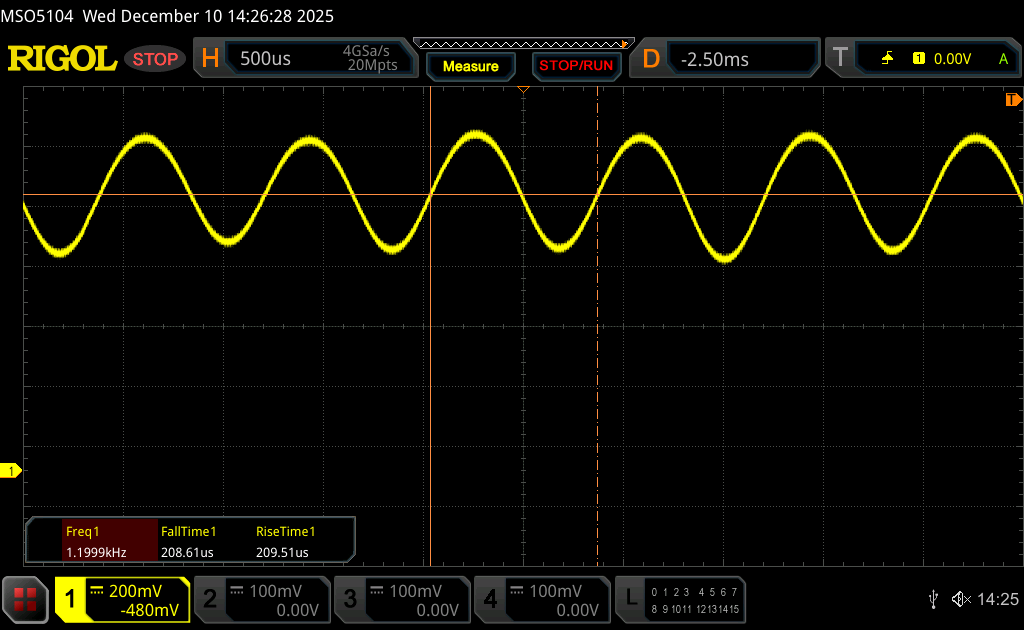Click the T trigger settings icon

point(840,59)
